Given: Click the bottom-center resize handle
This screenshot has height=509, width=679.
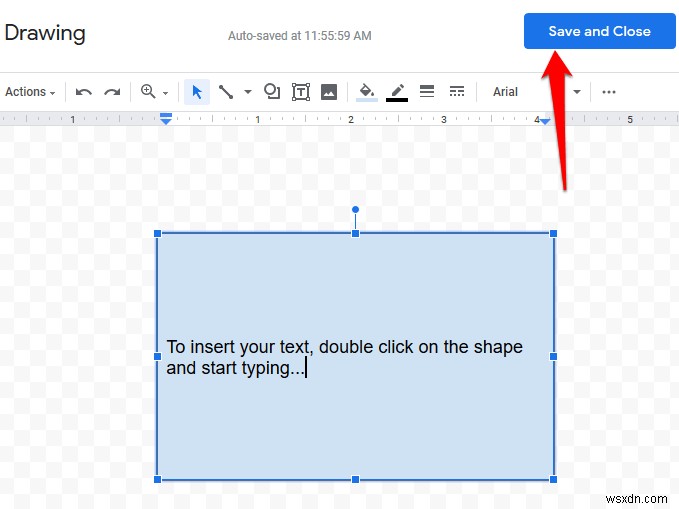Looking at the screenshot, I should click(356, 479).
